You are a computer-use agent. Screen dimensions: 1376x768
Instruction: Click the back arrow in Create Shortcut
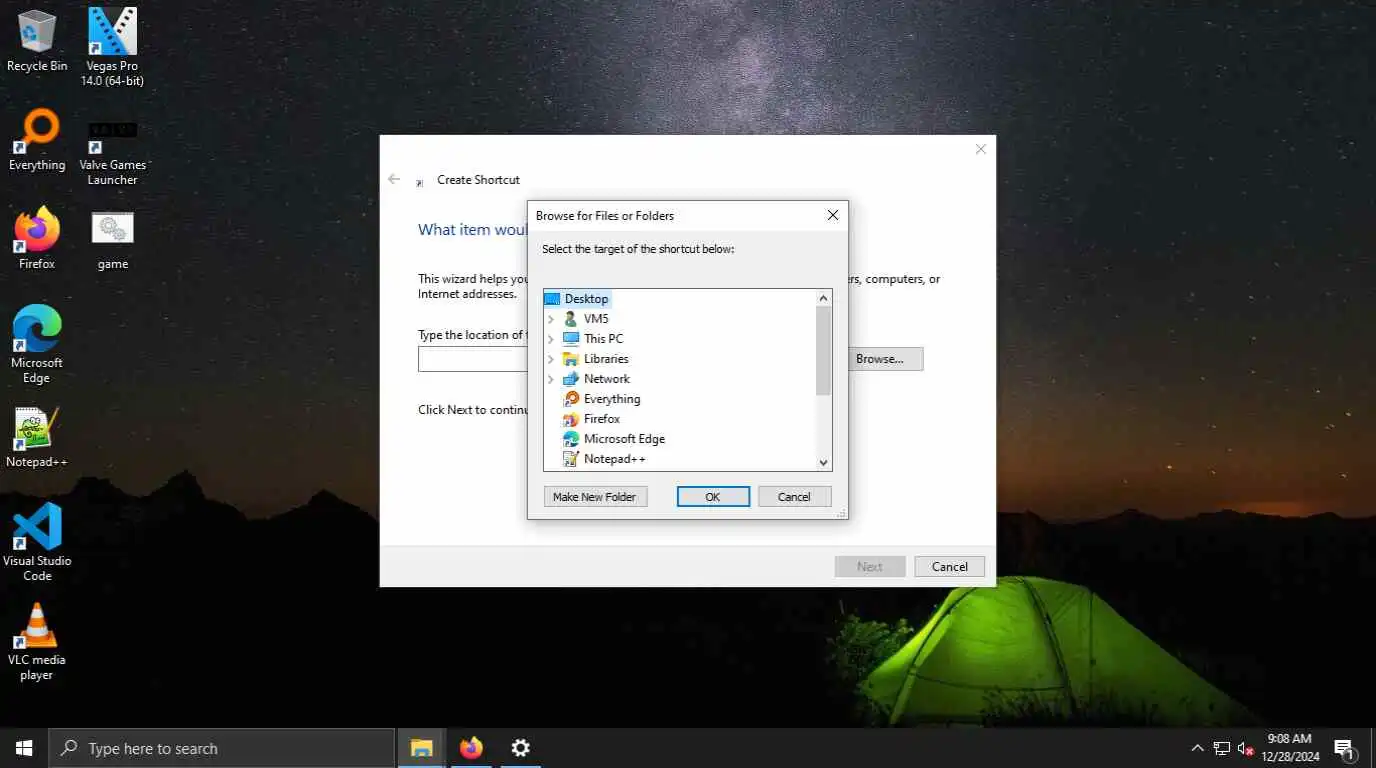pyautogui.click(x=394, y=179)
